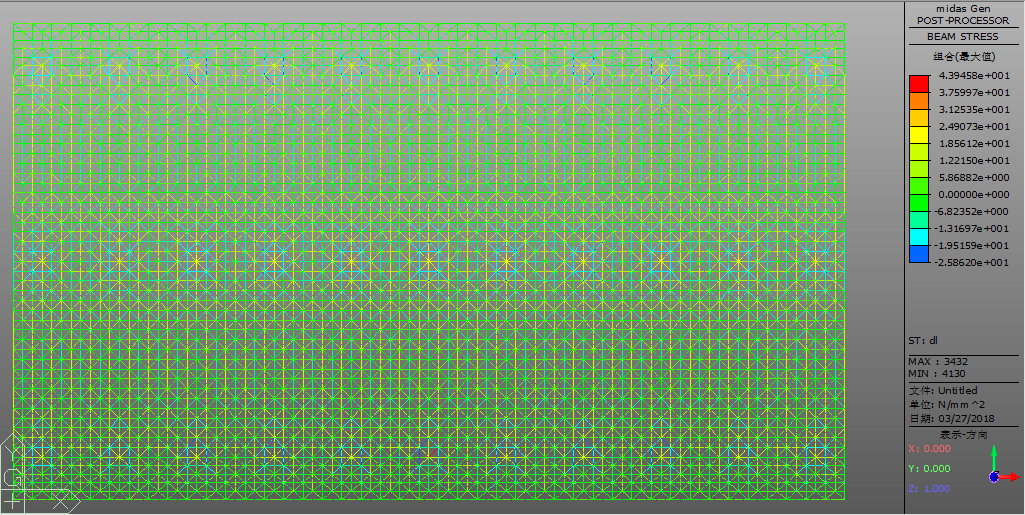Click the 文件: Untitled file label
Screen dimensions: 1025x515
pyautogui.click(x=943, y=390)
